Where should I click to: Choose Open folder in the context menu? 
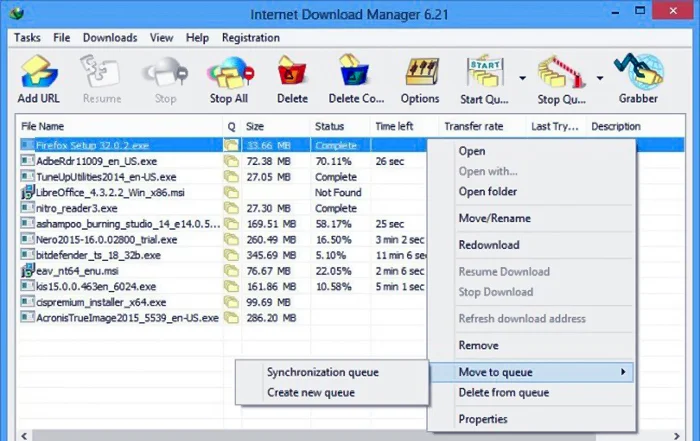488,191
